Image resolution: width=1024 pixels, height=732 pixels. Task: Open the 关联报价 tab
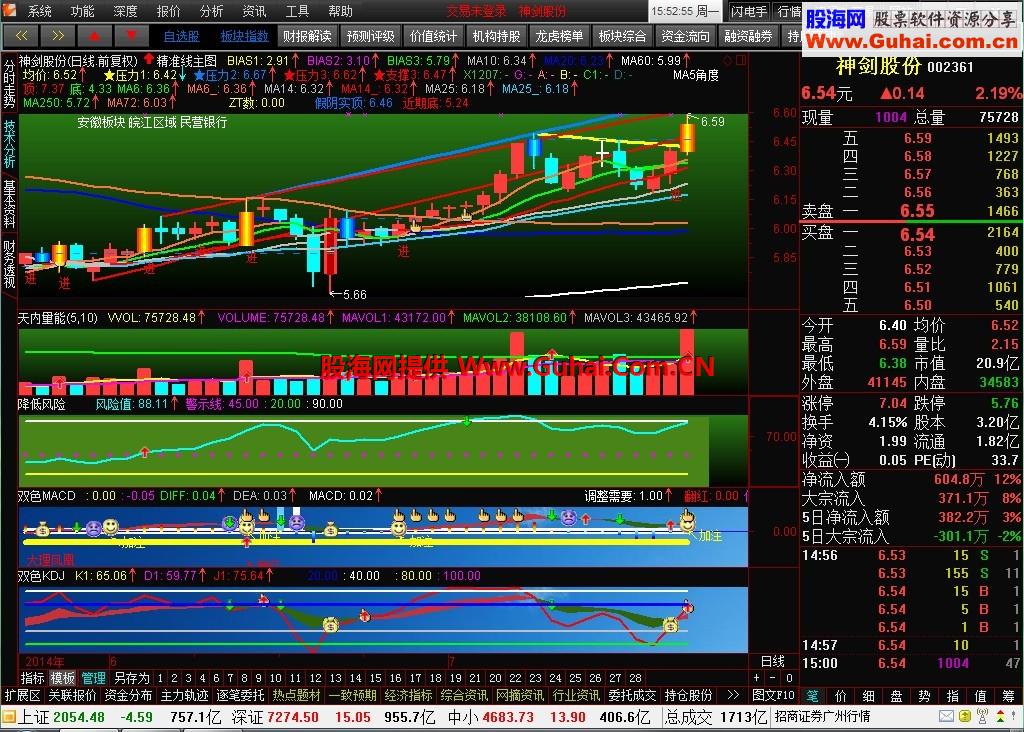(72, 695)
